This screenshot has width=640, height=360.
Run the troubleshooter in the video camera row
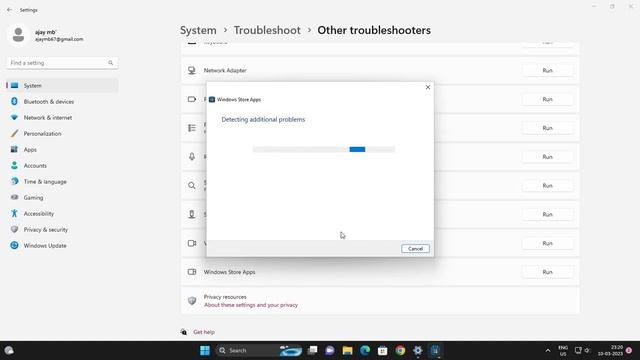(547, 243)
